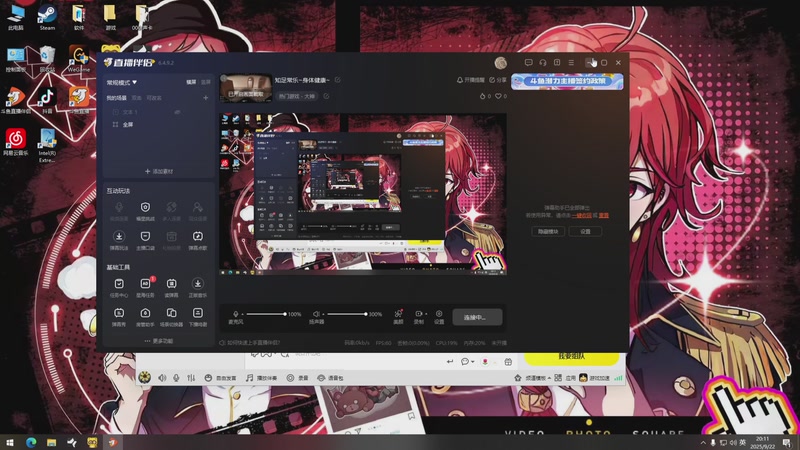Edit the stream title pencil icon
800x450 pixels.
(x=338, y=80)
